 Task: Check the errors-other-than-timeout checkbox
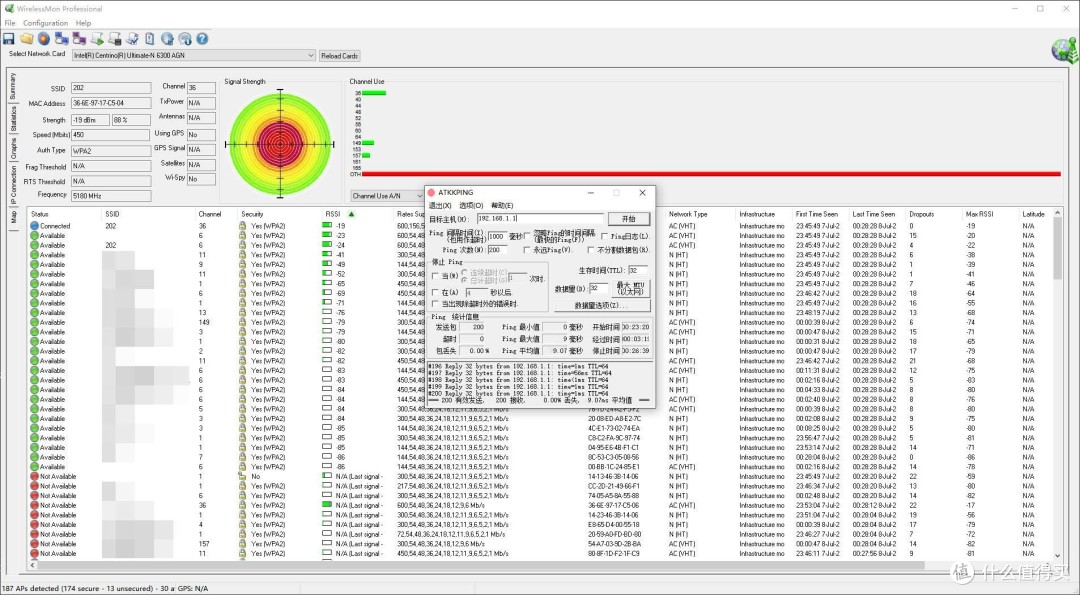[435, 304]
